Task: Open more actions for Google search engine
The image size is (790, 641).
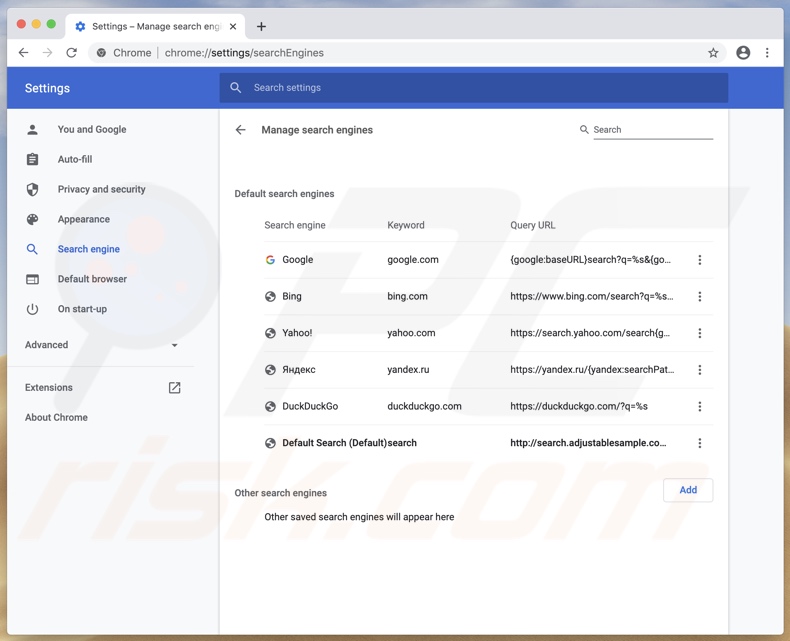Action: 699,260
